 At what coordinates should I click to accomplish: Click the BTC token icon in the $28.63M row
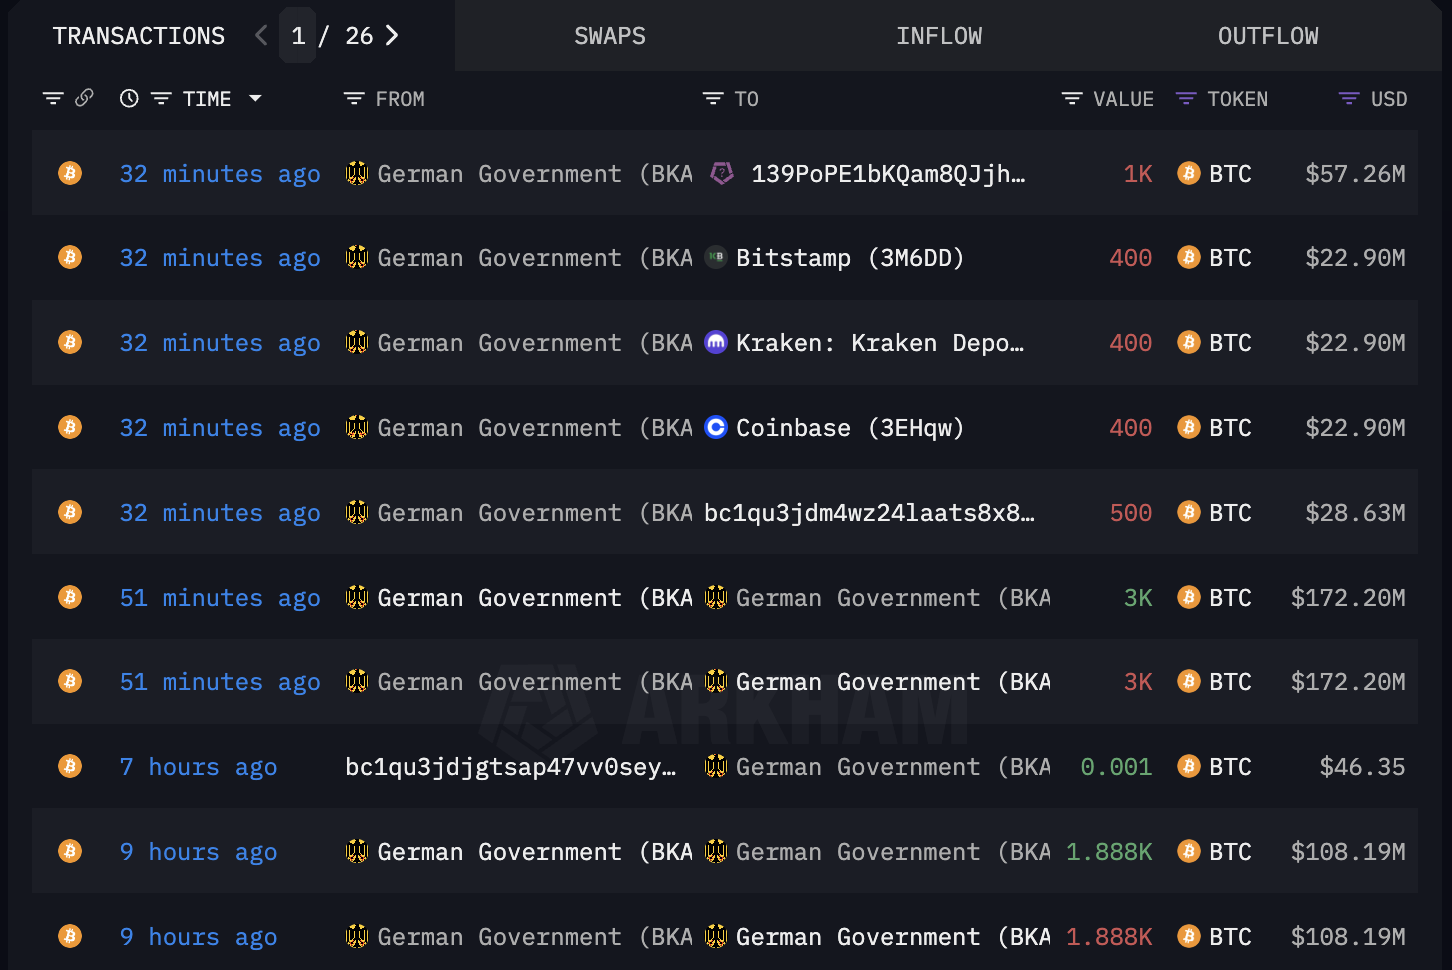click(x=1189, y=512)
